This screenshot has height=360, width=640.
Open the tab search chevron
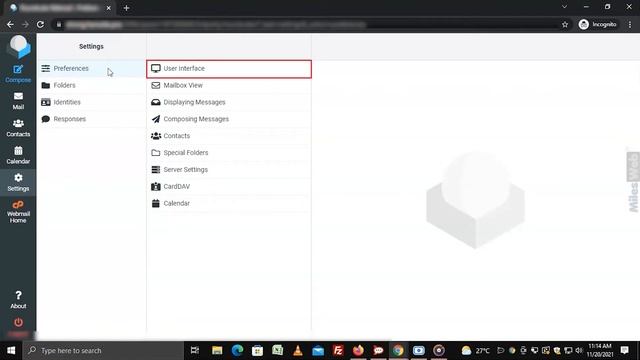coord(564,7)
